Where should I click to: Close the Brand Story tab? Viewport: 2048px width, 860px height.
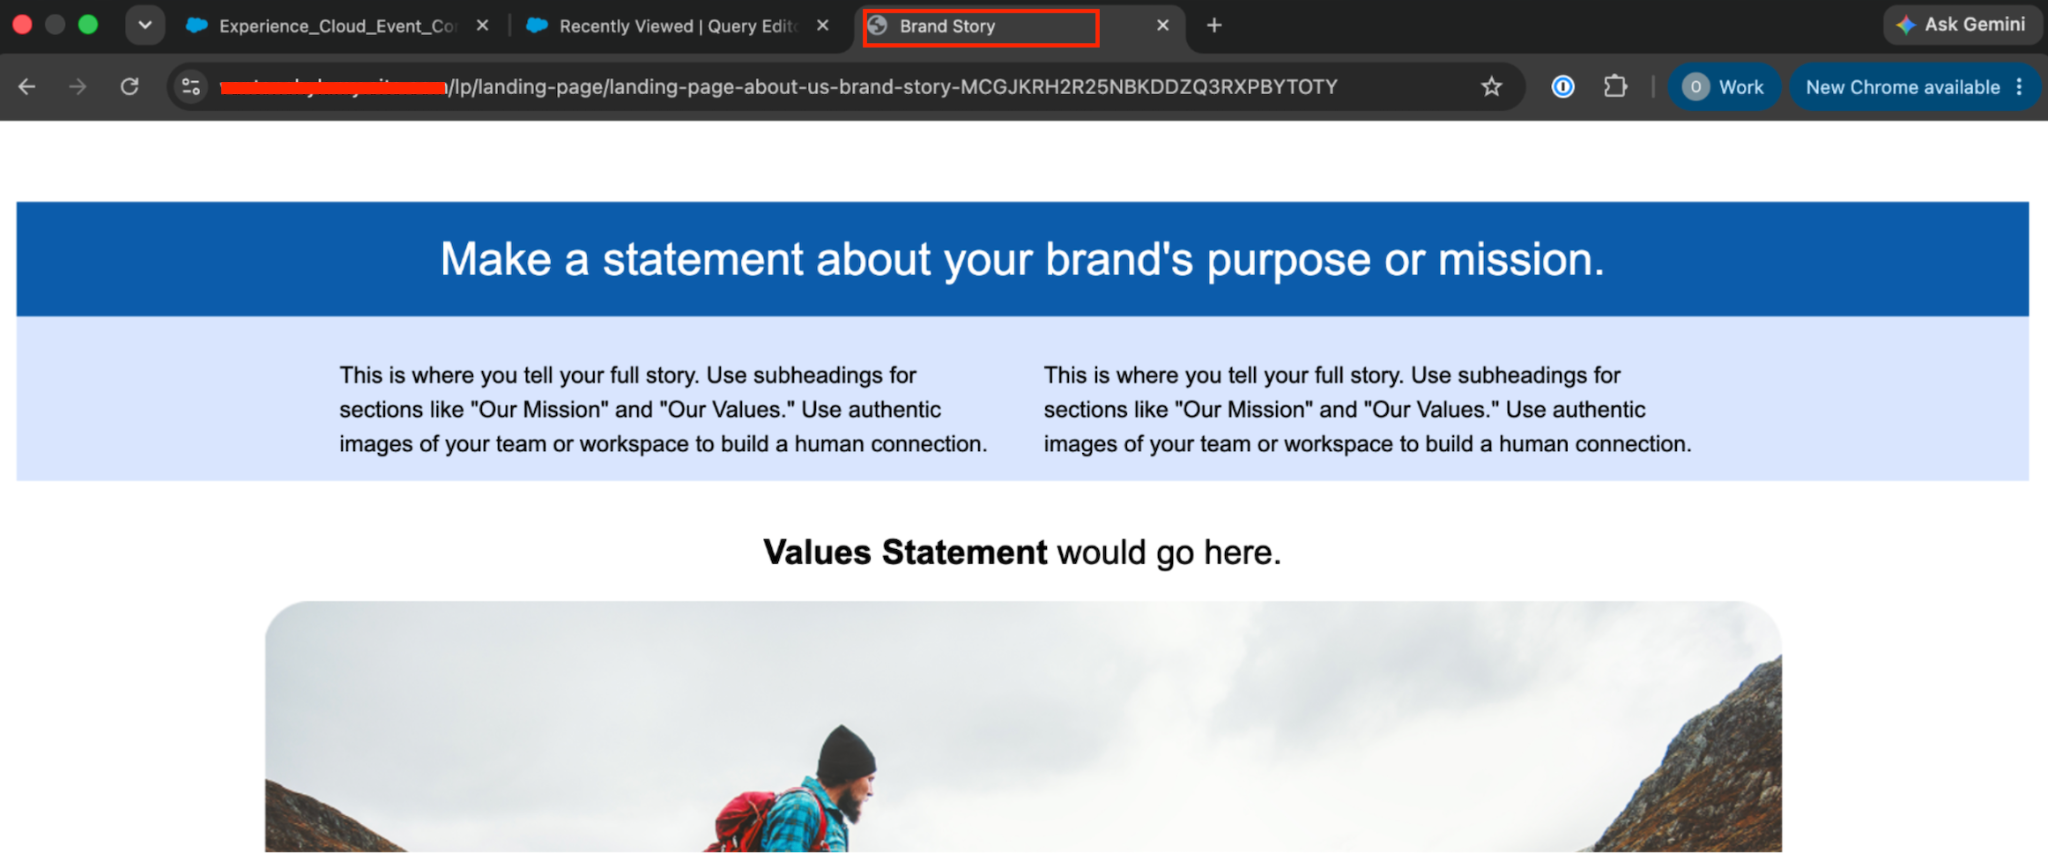click(x=1163, y=26)
